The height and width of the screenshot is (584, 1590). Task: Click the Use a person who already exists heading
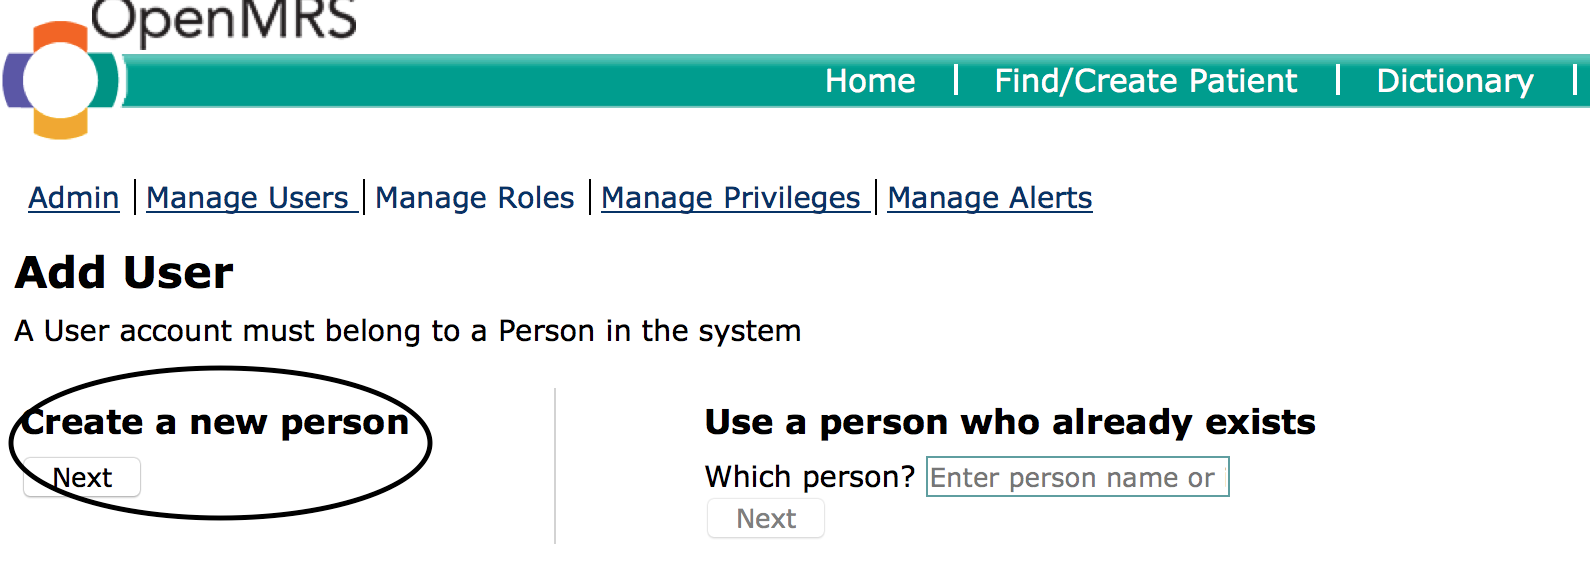point(1010,422)
